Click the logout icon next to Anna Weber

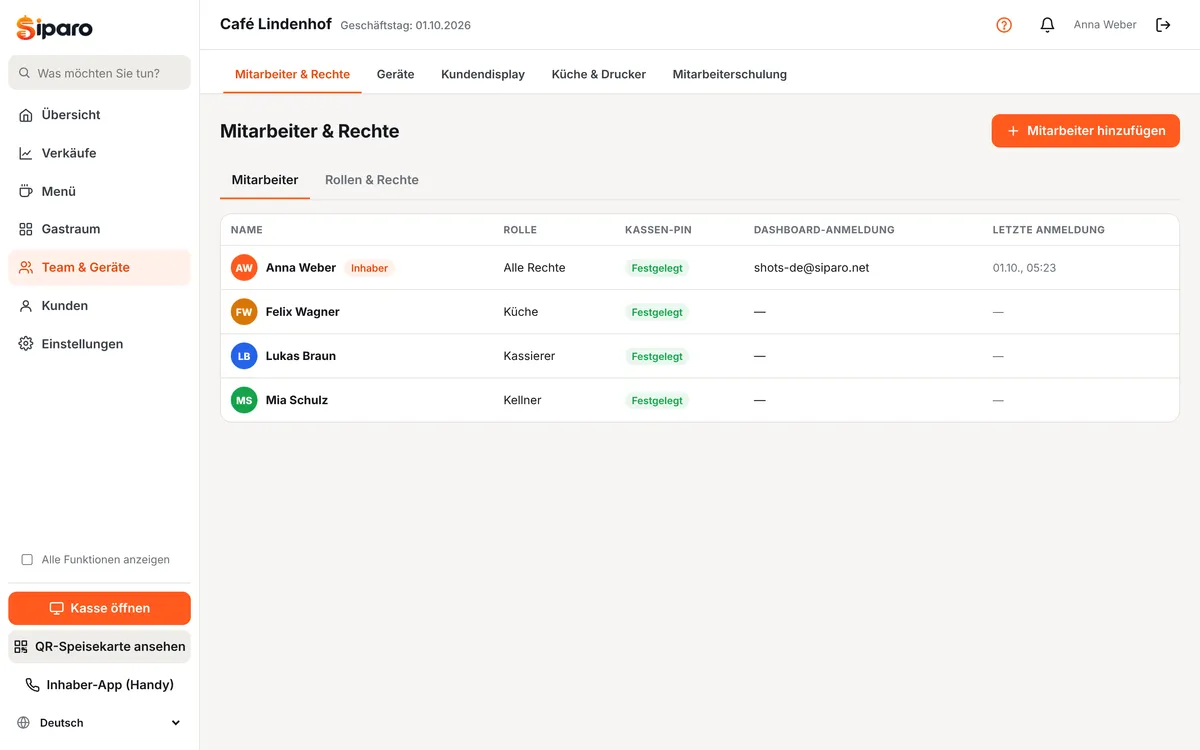click(1163, 25)
